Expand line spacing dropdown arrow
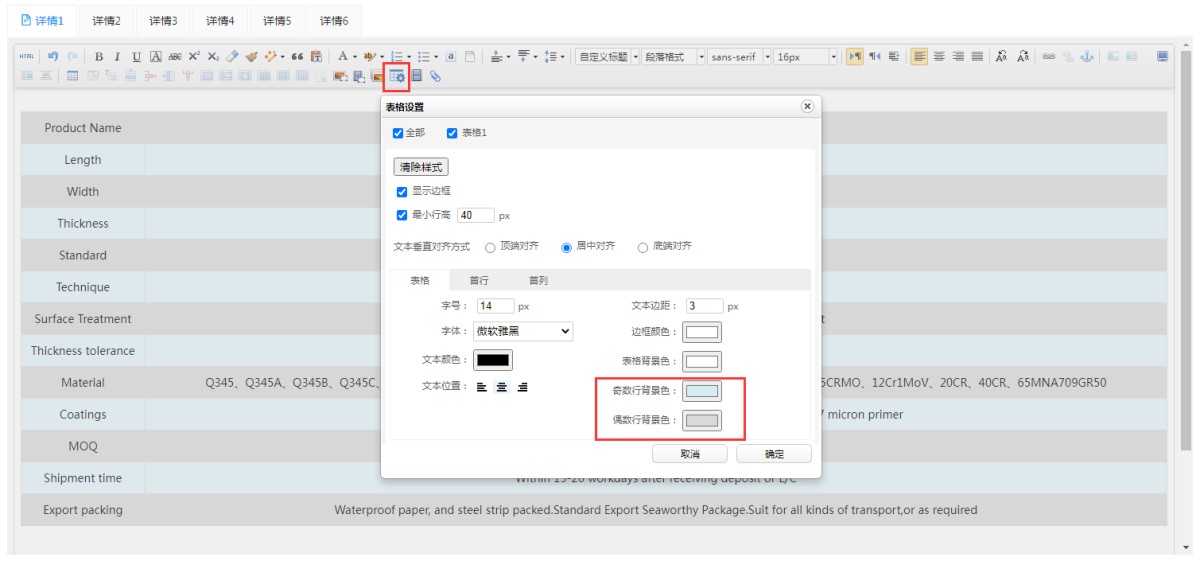Image resolution: width=1200 pixels, height=561 pixels. coord(563,57)
